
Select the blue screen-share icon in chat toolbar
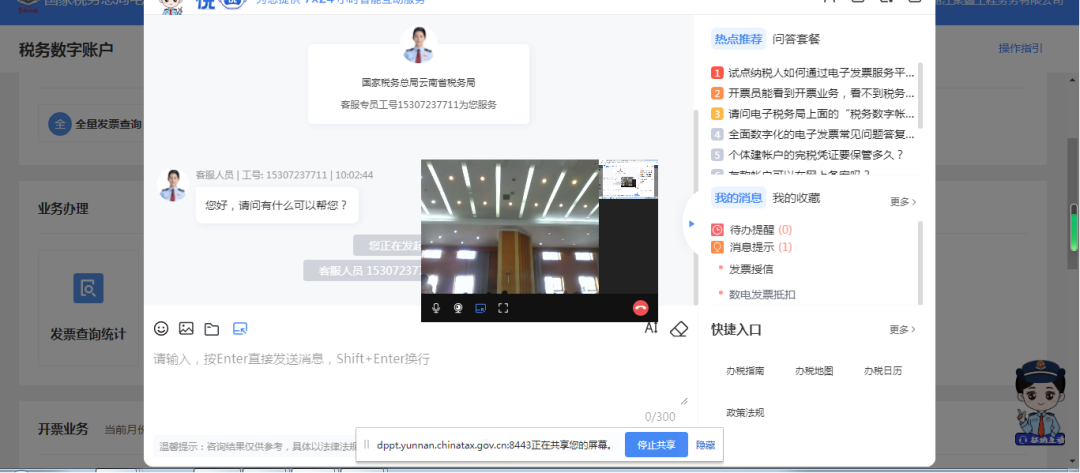(240, 328)
